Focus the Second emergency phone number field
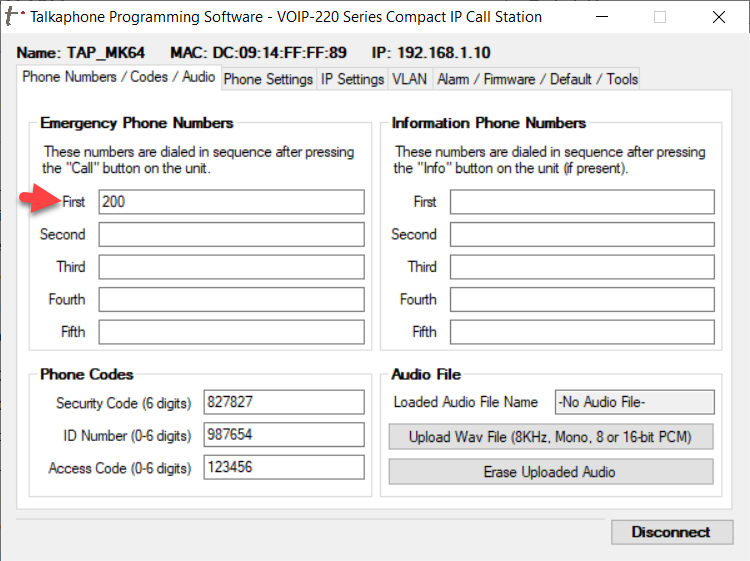750x561 pixels. [x=232, y=234]
